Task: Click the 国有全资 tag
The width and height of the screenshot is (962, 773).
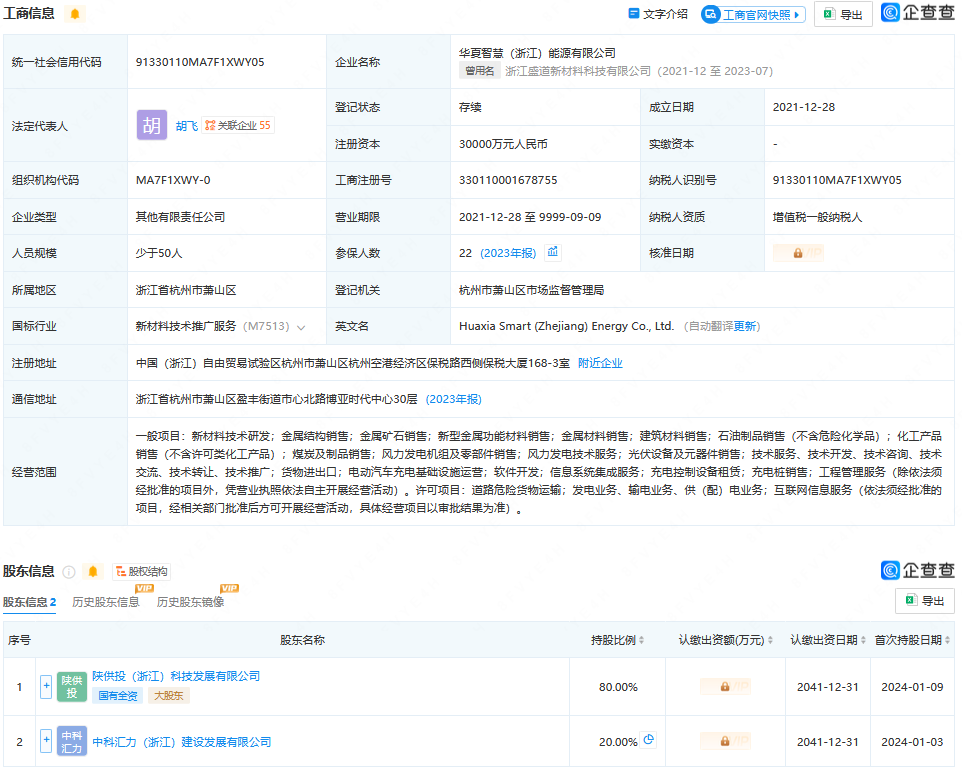Action: [118, 696]
